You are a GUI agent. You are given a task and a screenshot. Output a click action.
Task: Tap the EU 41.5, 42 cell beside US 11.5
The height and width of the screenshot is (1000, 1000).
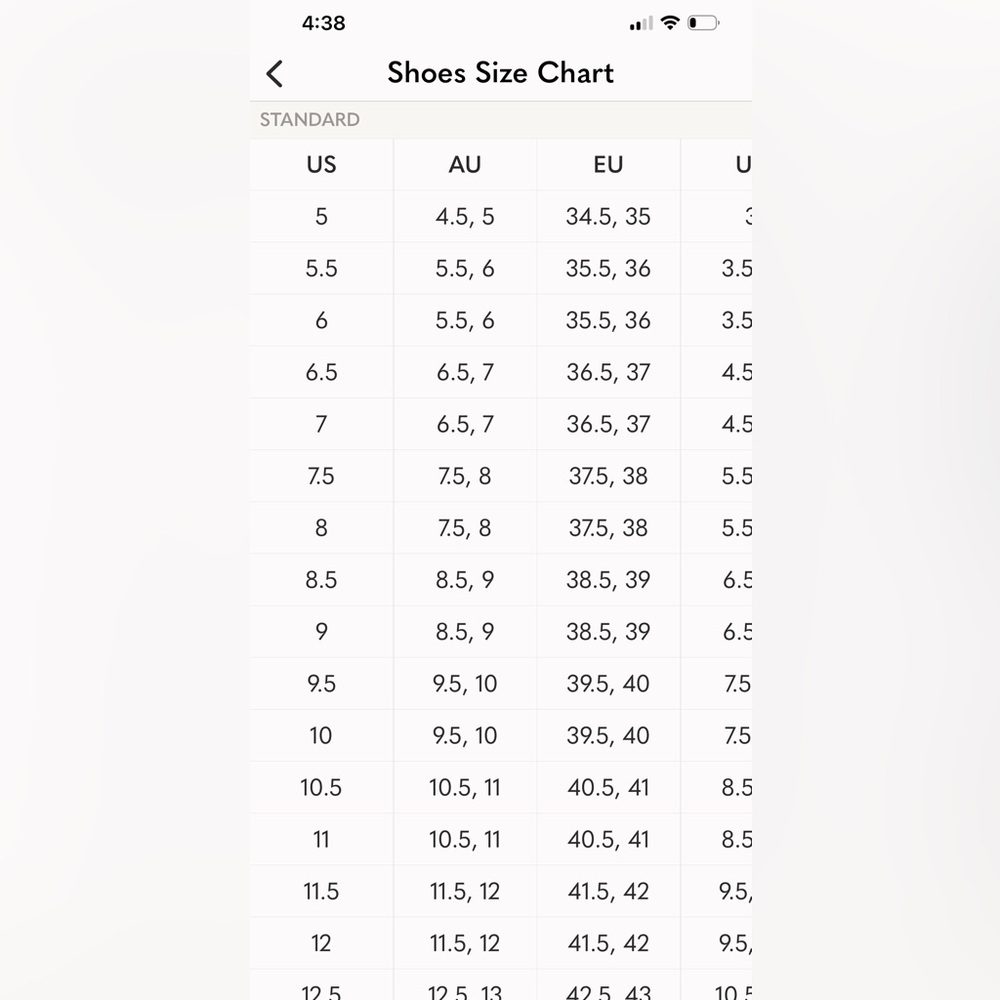click(x=608, y=892)
